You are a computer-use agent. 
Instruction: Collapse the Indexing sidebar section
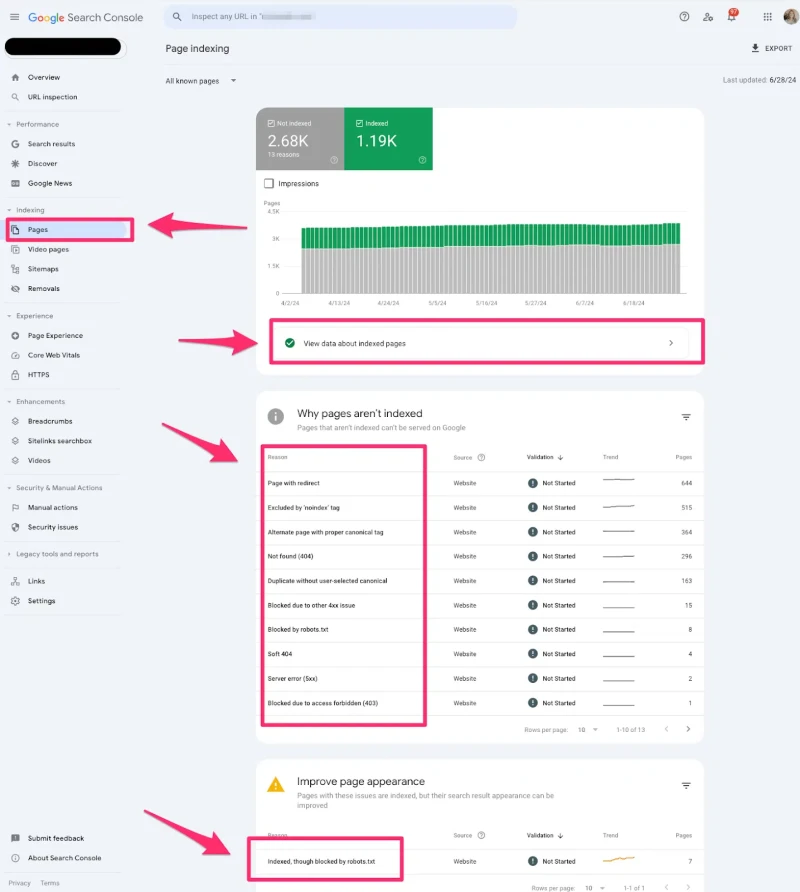[x=9, y=210]
